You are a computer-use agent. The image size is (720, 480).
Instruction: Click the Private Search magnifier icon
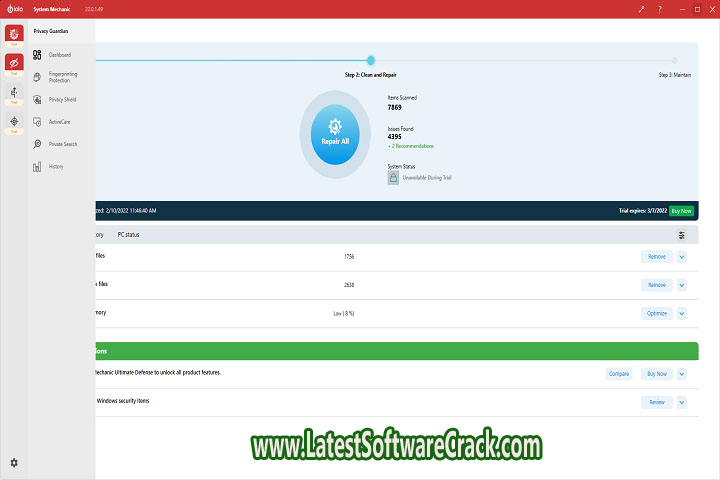pyautogui.click(x=37, y=144)
